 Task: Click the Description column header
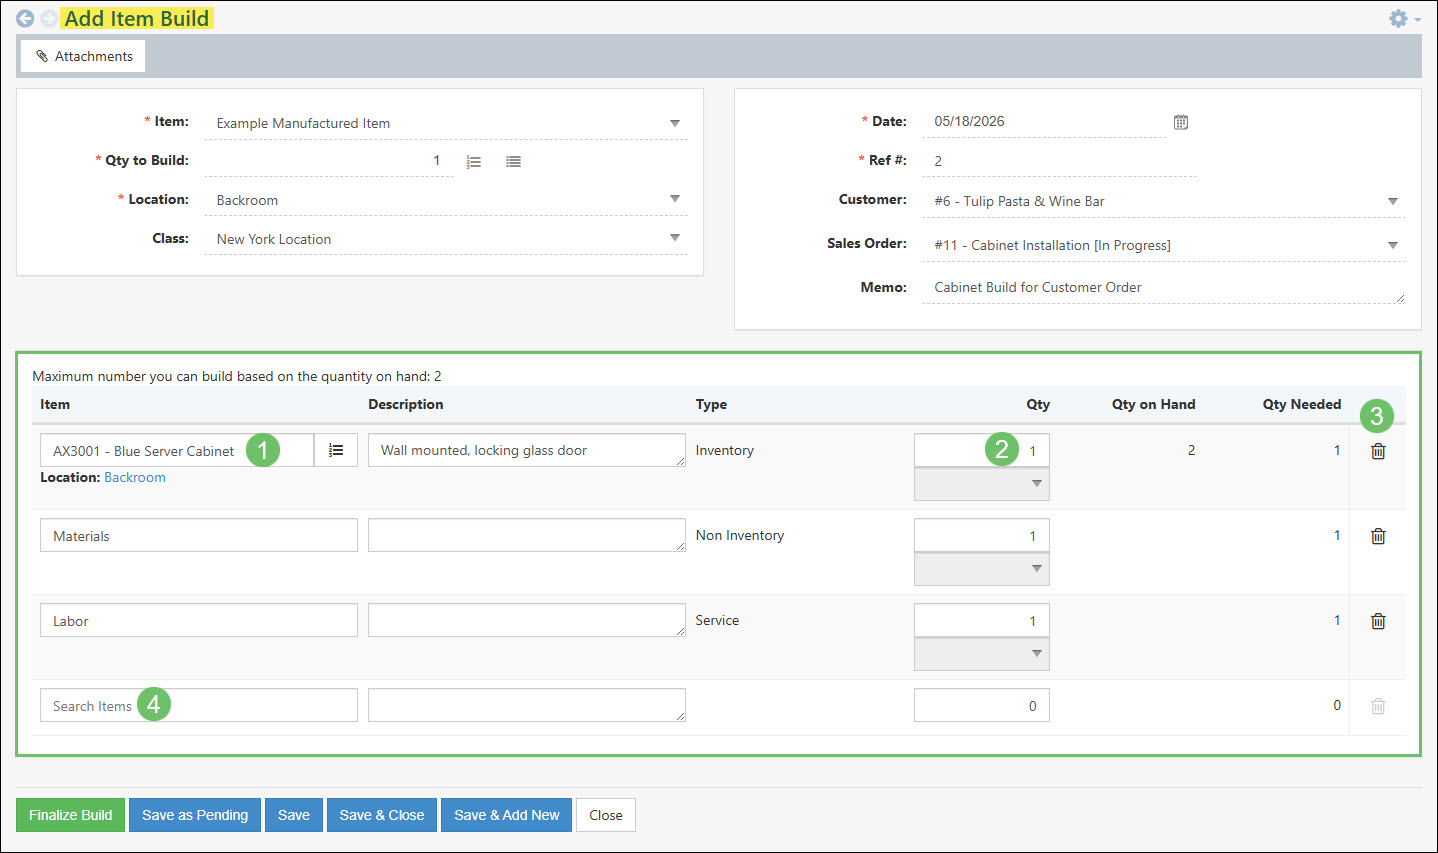click(x=406, y=404)
